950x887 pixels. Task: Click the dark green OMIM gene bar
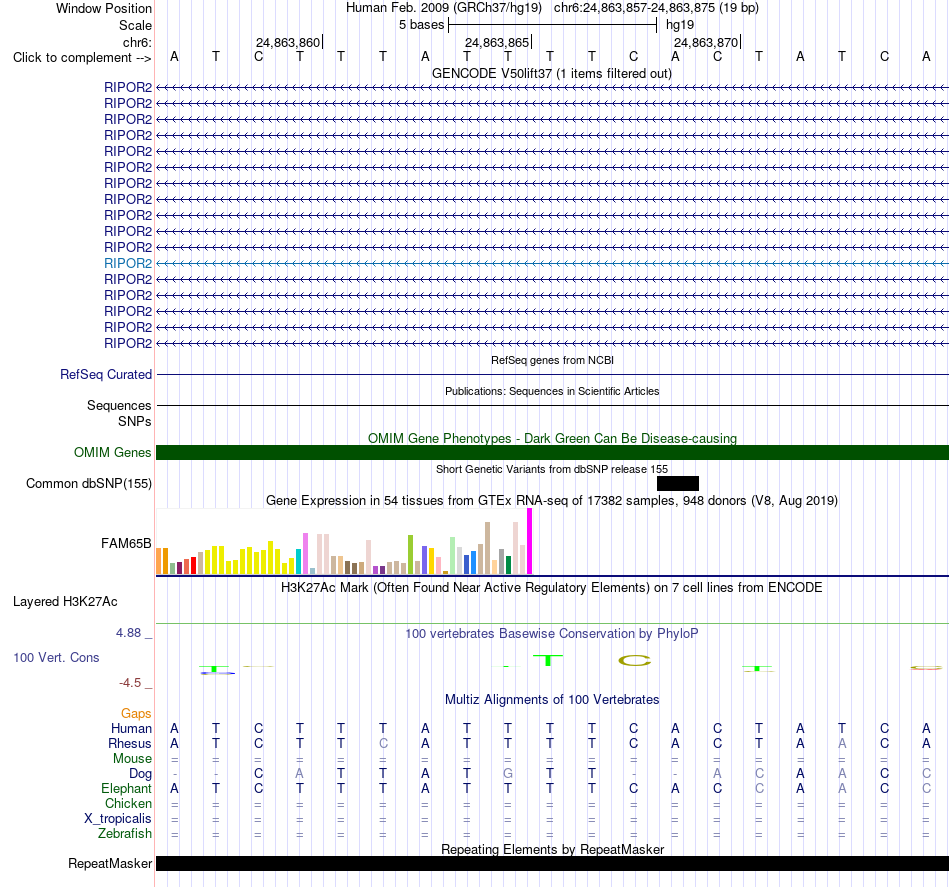552,453
